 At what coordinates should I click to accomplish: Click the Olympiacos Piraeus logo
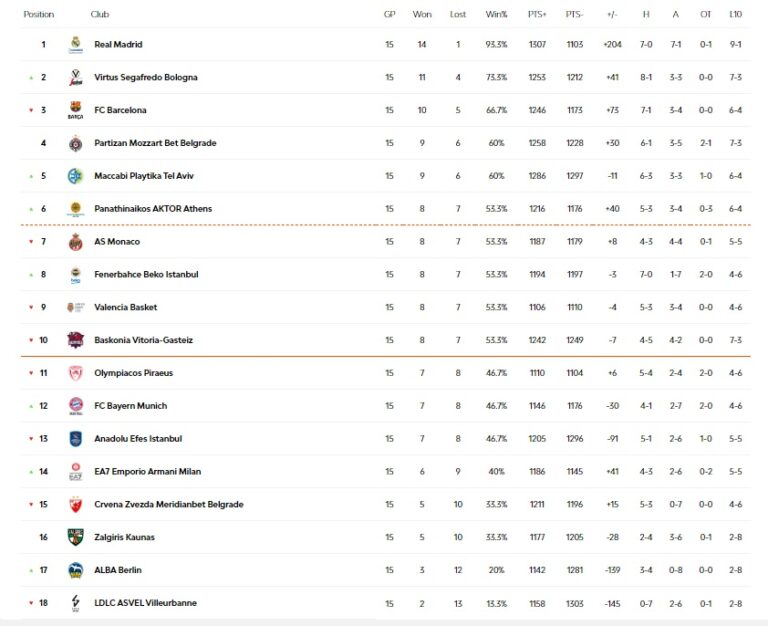pyautogui.click(x=75, y=373)
